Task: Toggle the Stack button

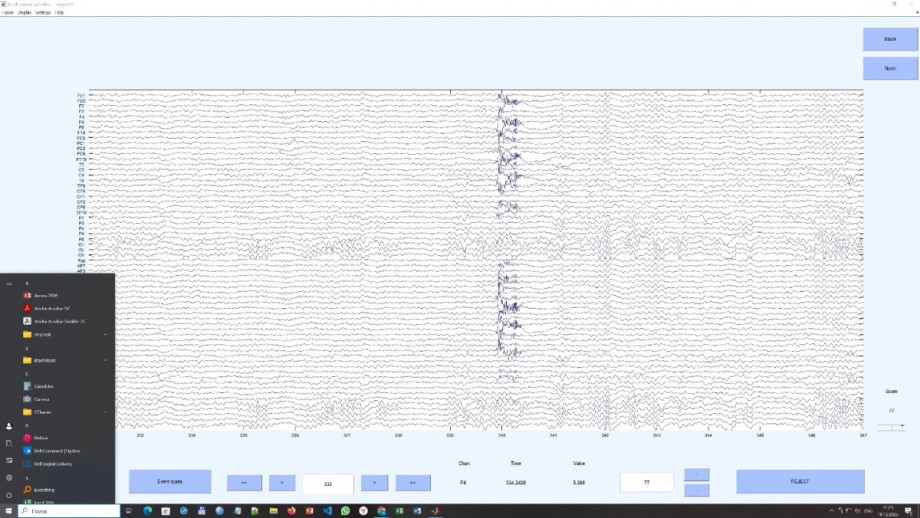Action: (889, 38)
